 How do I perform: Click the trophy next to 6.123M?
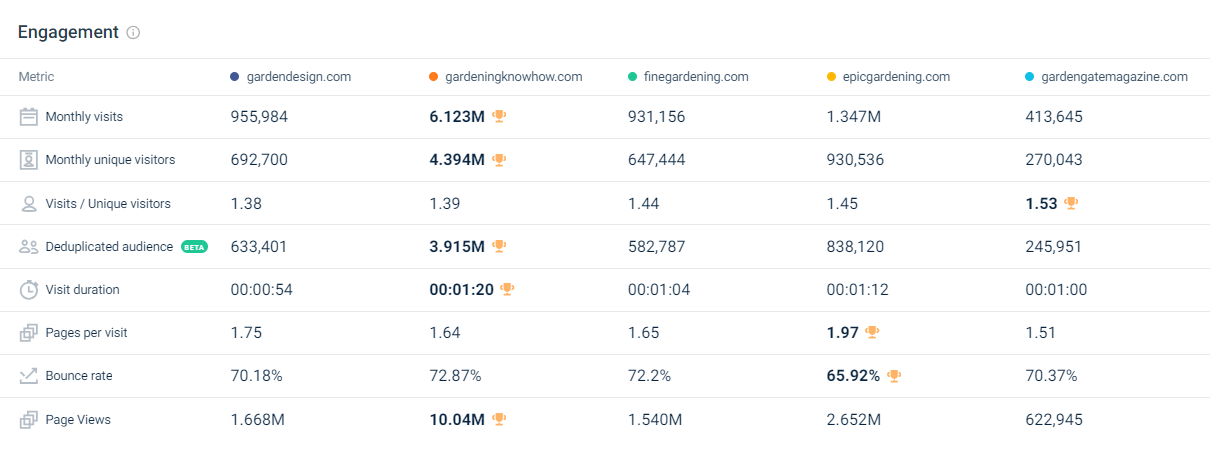(499, 117)
